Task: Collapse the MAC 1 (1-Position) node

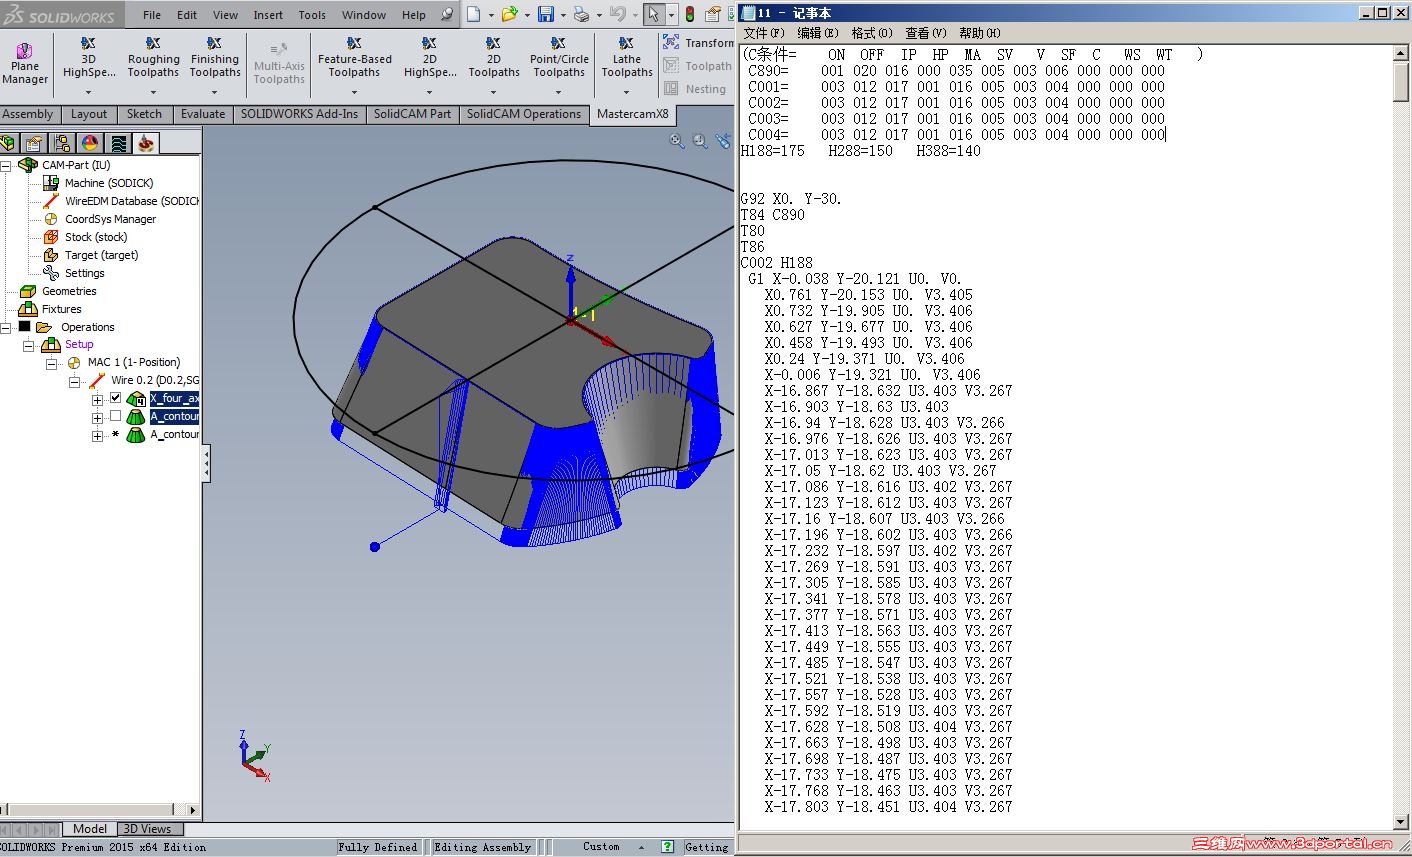Action: coord(51,363)
